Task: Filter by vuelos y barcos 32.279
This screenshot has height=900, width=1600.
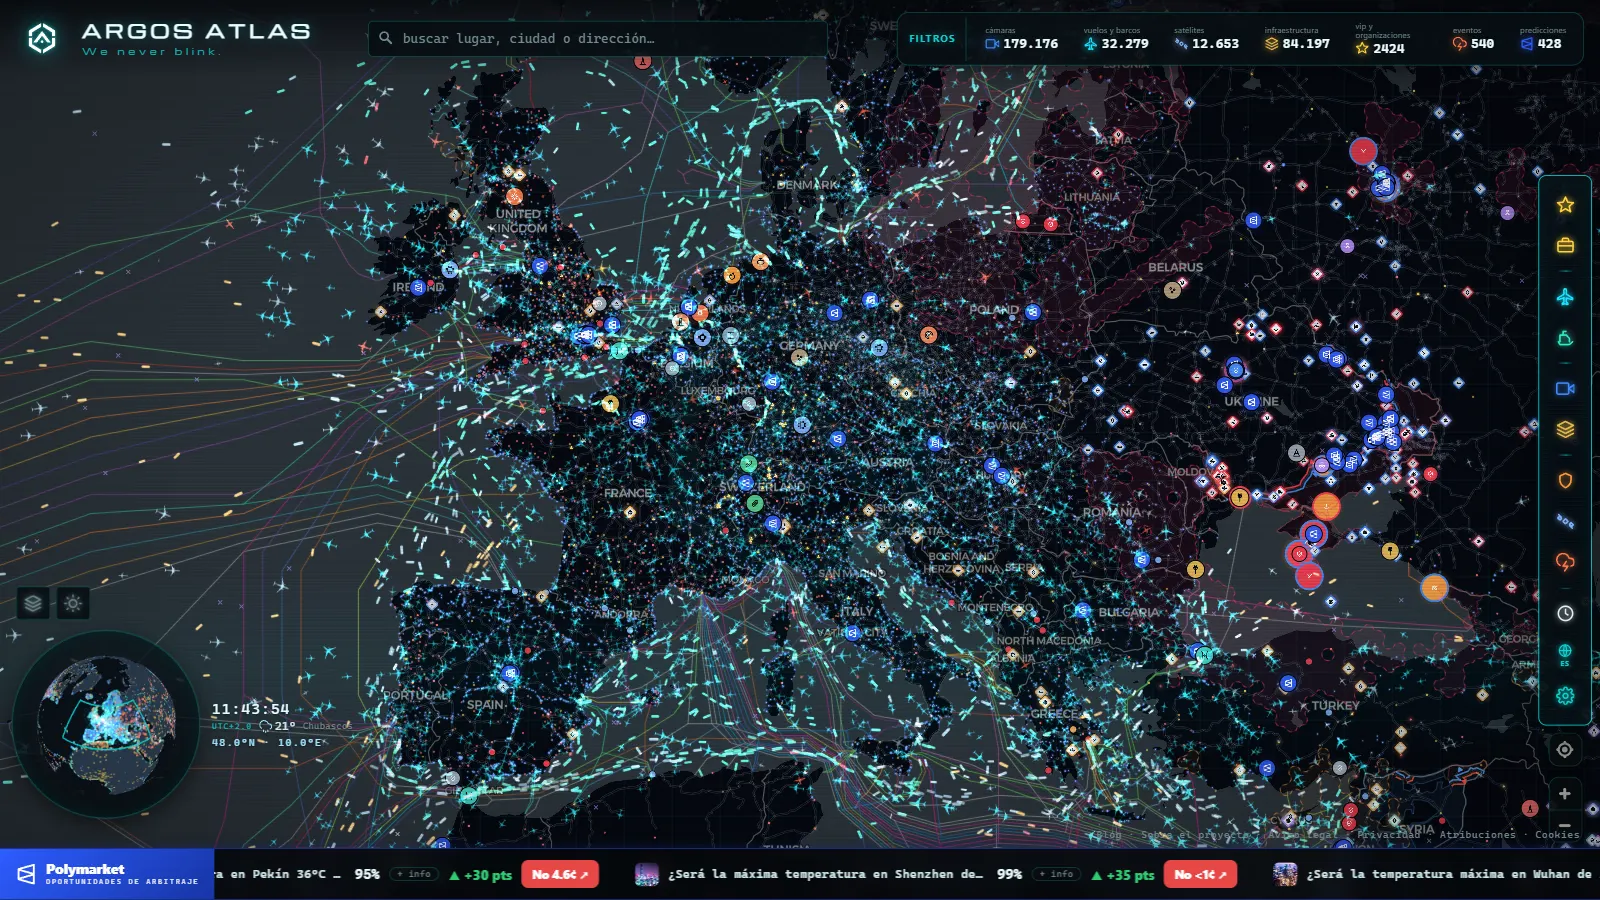Action: (1115, 39)
